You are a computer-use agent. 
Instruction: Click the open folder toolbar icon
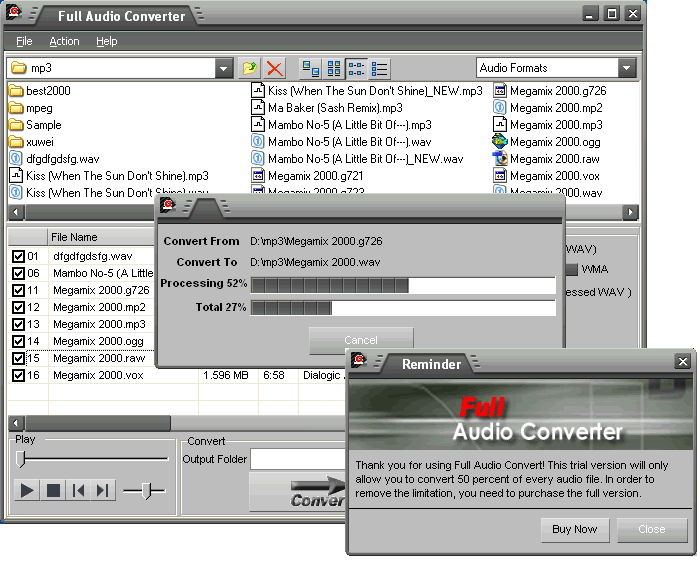[x=250, y=68]
